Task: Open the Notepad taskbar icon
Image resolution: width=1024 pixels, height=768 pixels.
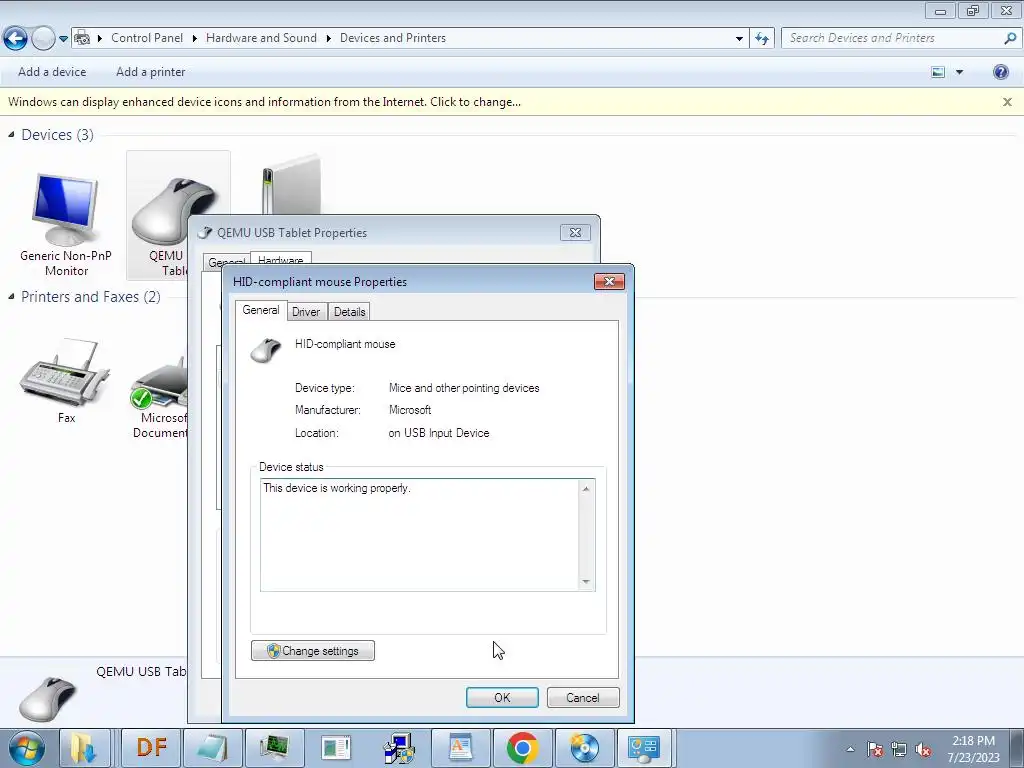Action: pos(213,748)
